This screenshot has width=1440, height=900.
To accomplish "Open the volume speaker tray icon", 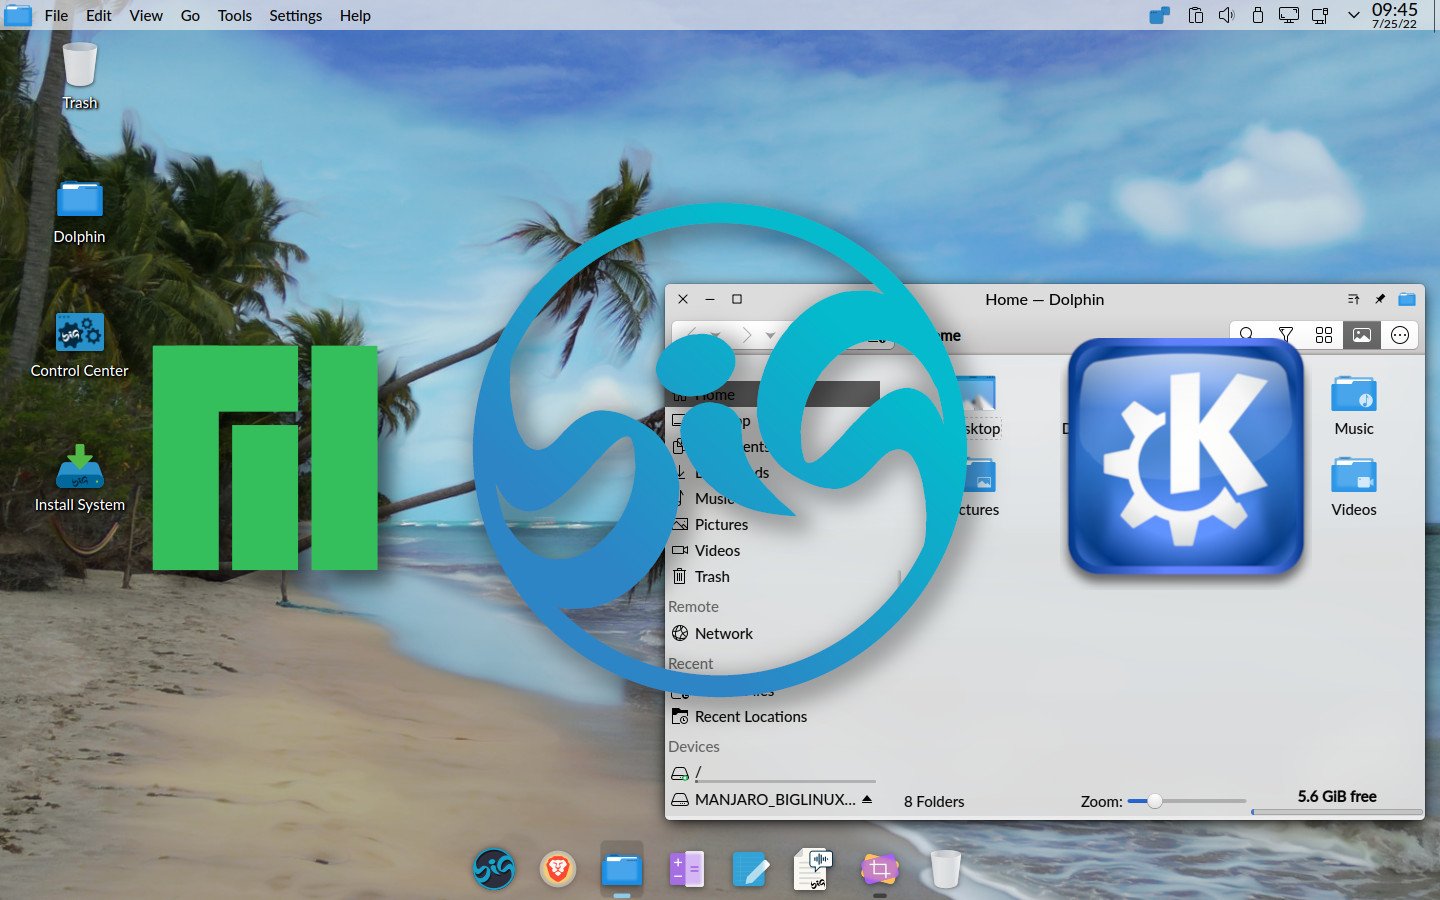I will point(1227,15).
